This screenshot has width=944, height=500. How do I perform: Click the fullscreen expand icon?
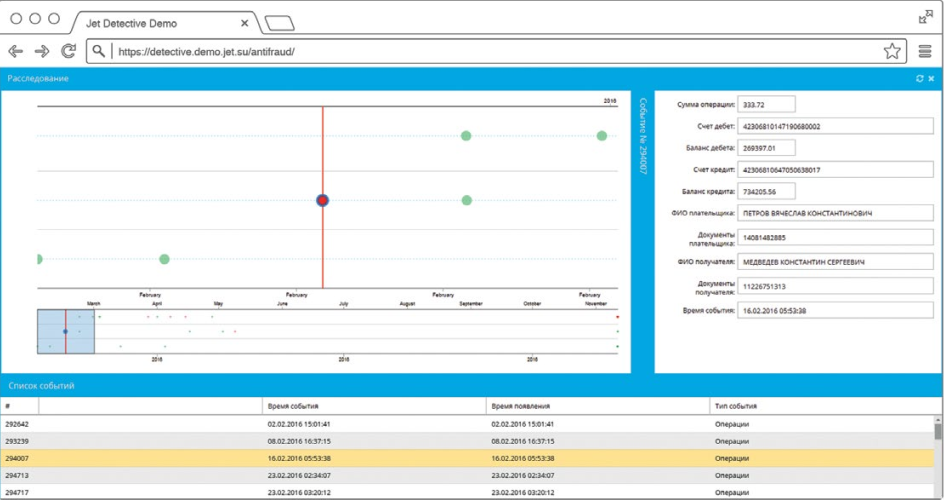(925, 17)
